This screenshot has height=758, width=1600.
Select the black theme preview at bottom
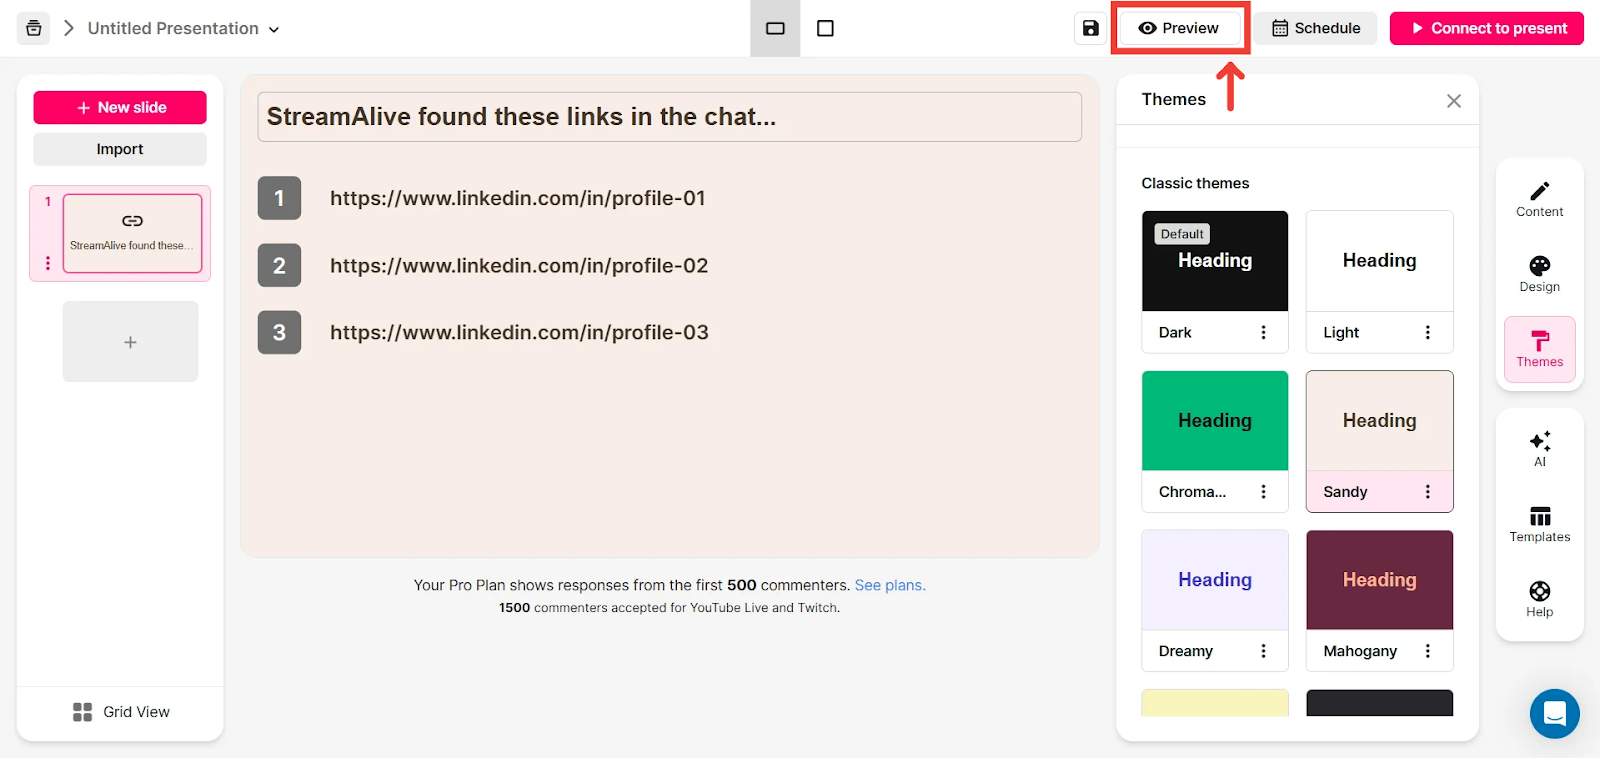click(1380, 703)
